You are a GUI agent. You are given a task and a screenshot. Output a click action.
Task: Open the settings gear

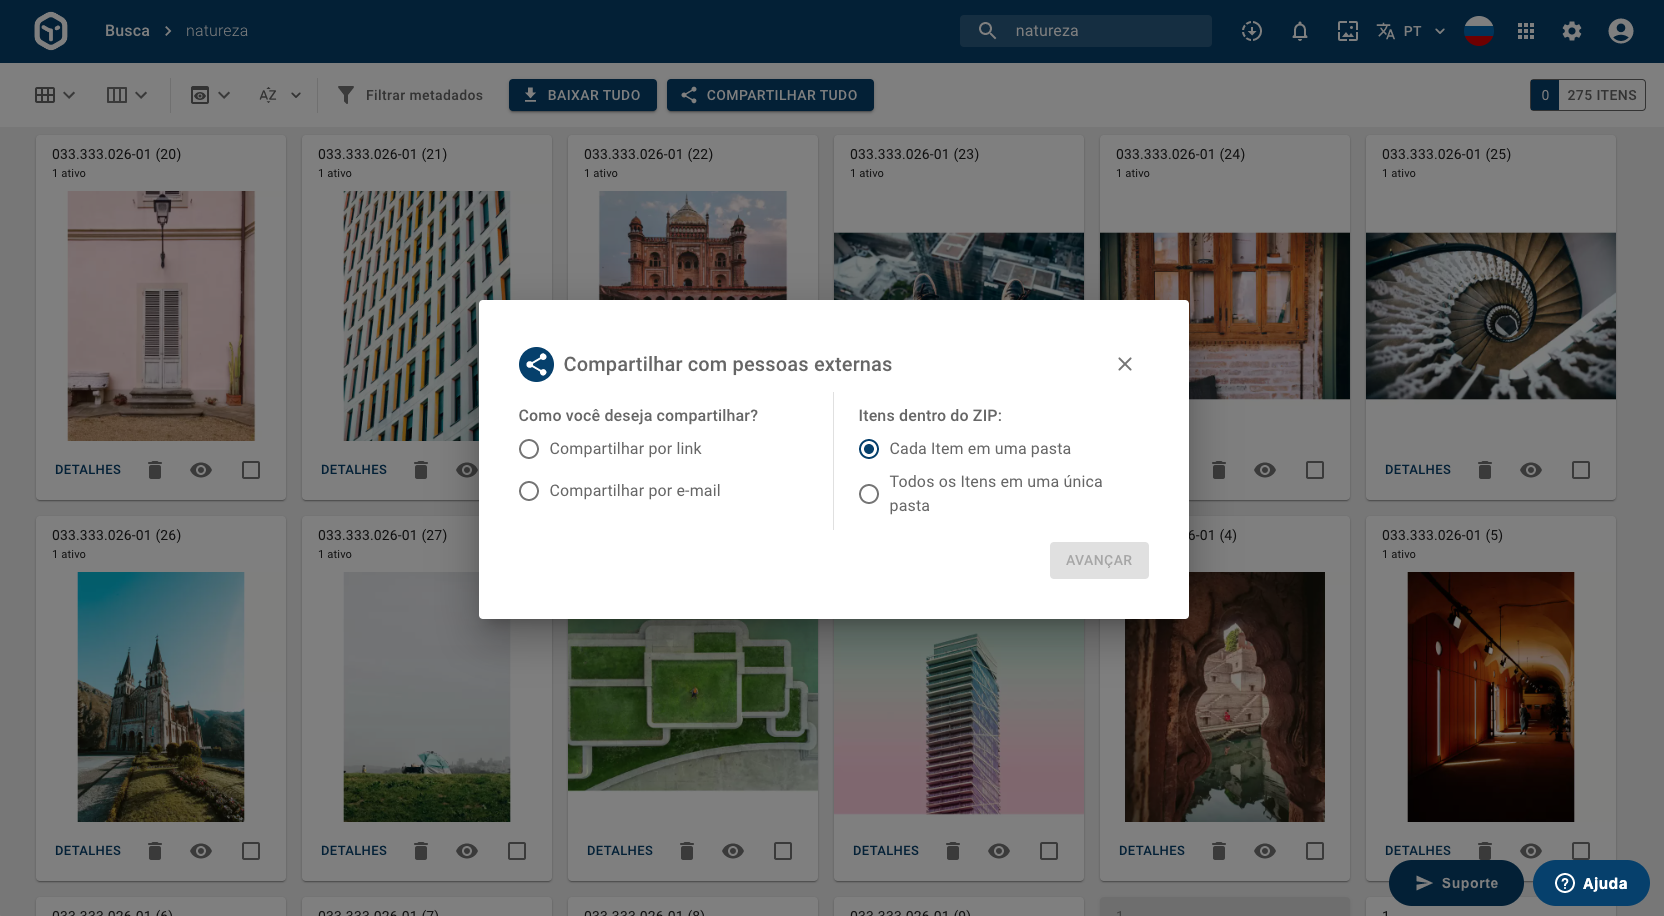pos(1572,31)
